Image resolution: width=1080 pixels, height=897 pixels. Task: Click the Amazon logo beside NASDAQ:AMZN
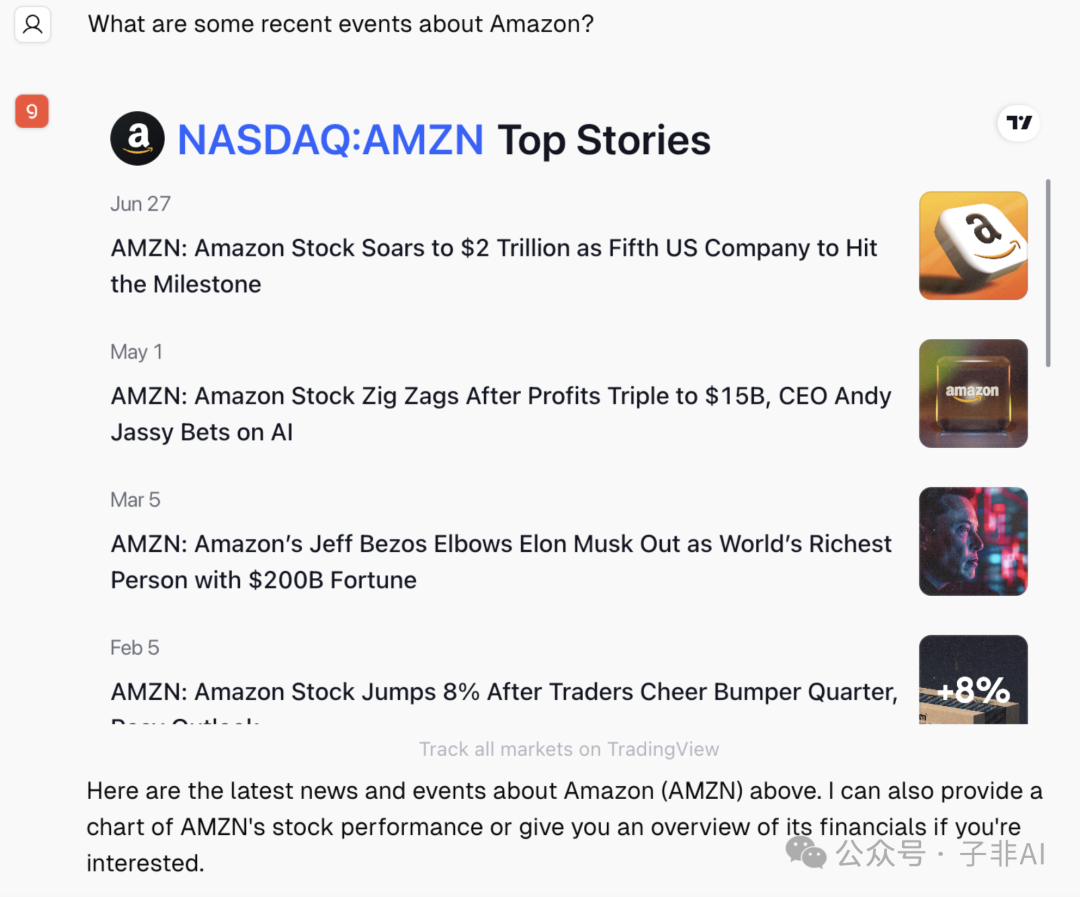coord(138,138)
